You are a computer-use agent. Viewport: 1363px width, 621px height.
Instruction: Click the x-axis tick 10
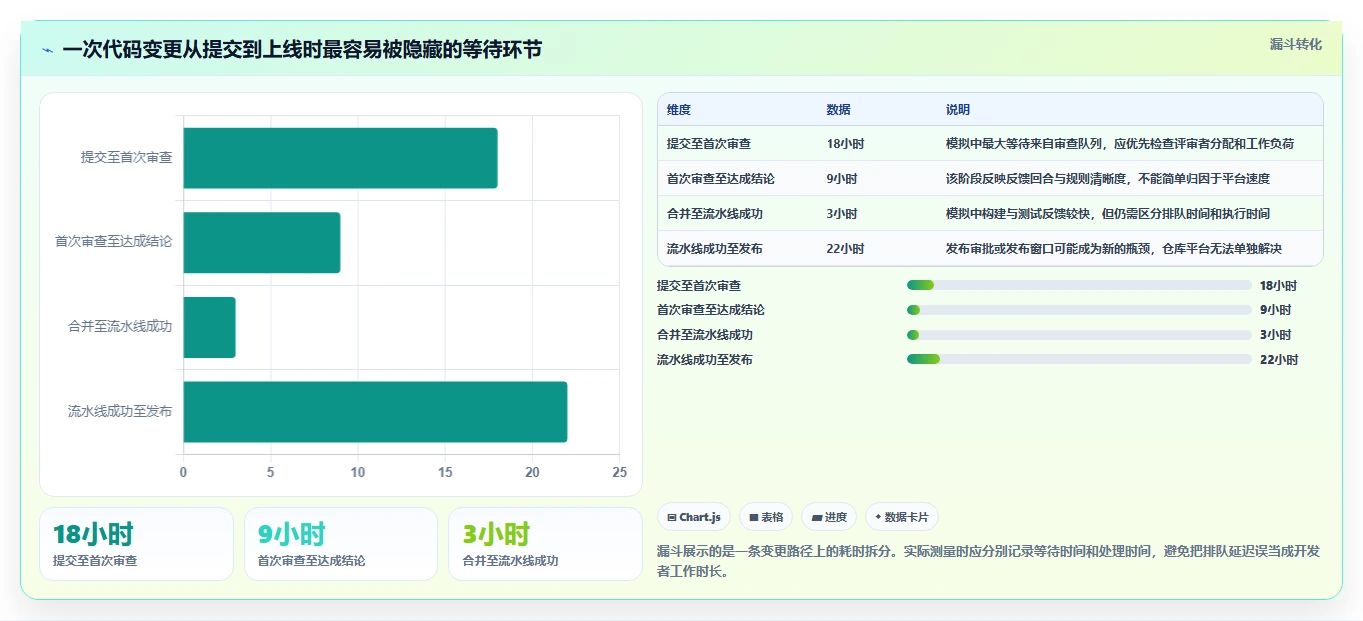(x=358, y=472)
